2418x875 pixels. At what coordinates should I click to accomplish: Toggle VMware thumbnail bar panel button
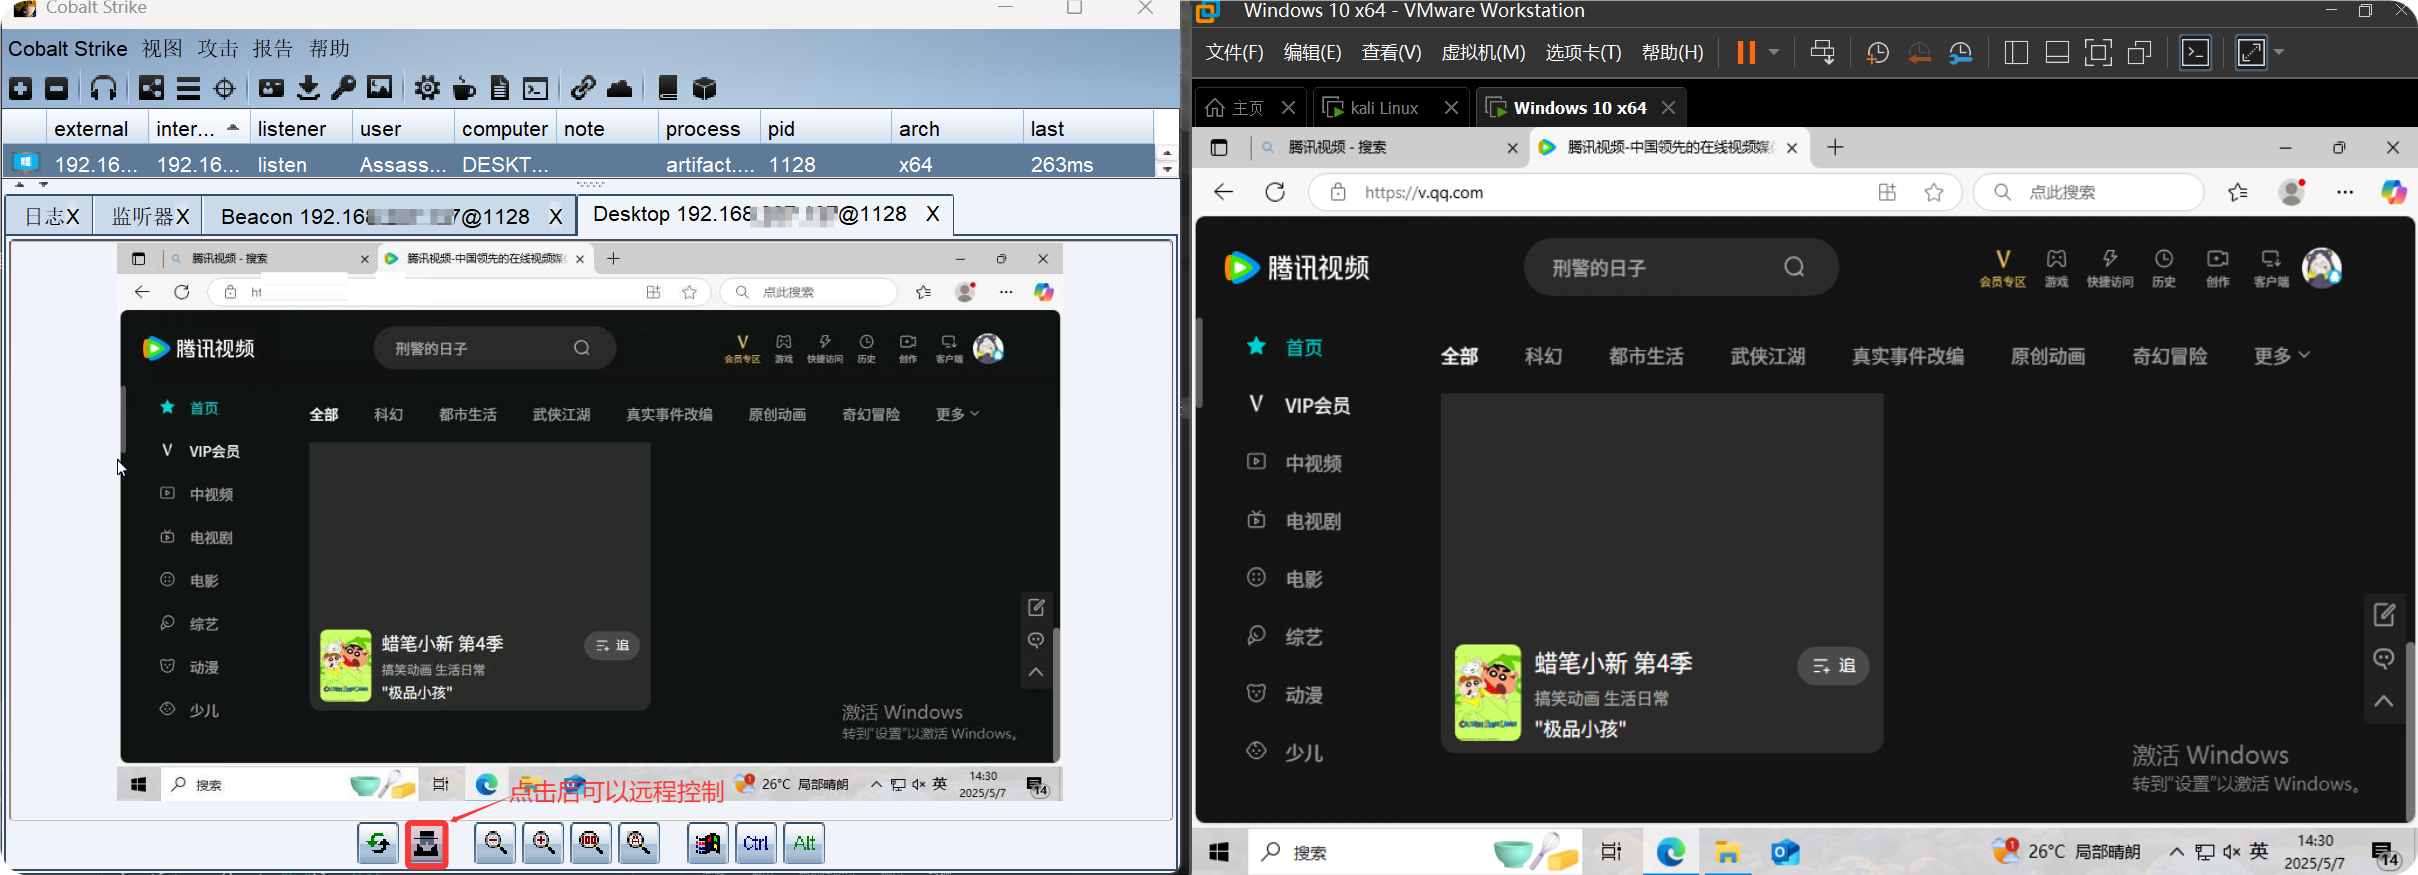point(2057,53)
